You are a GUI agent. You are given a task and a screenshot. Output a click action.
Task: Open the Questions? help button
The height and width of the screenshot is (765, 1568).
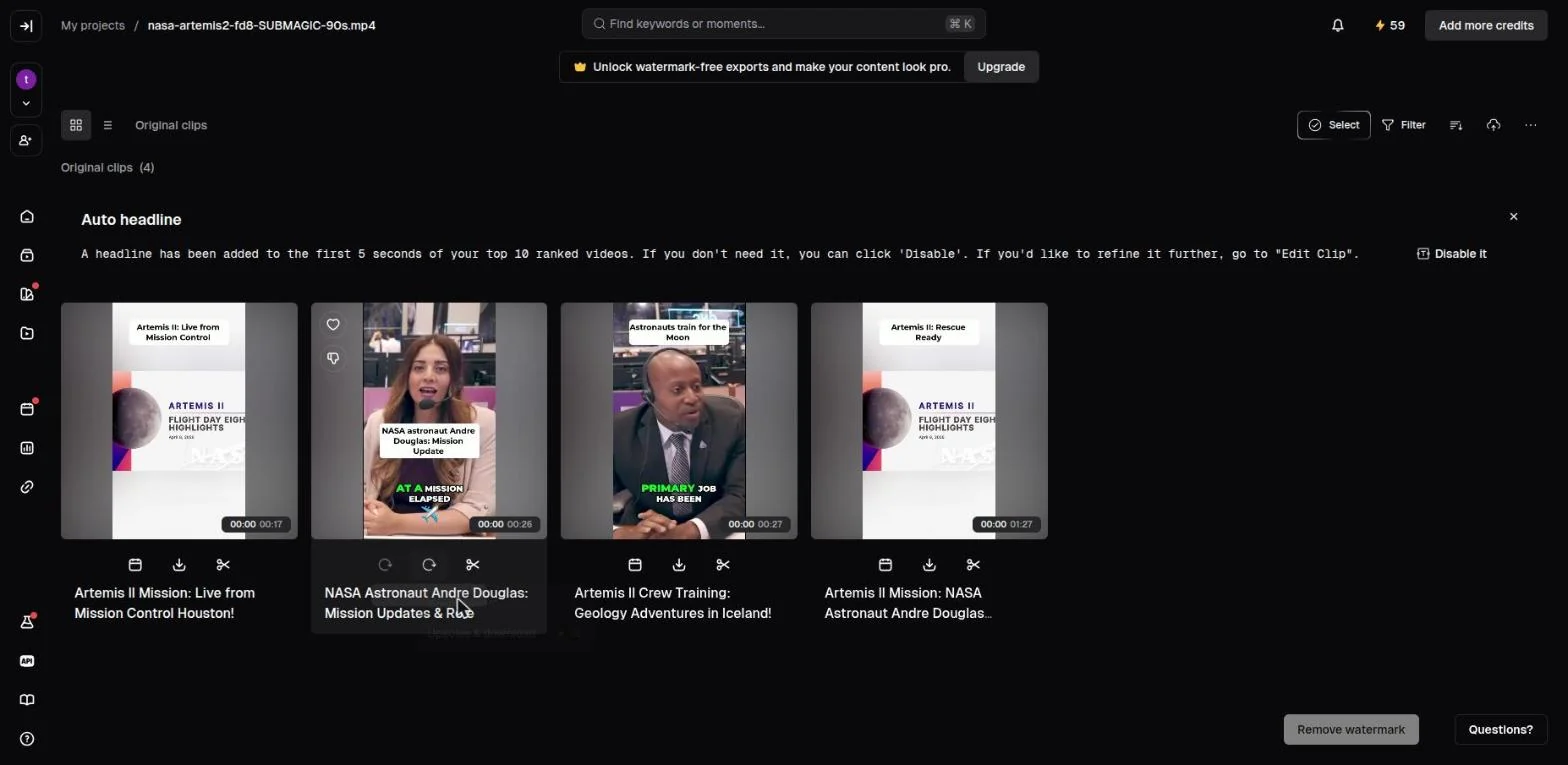[x=1501, y=730]
